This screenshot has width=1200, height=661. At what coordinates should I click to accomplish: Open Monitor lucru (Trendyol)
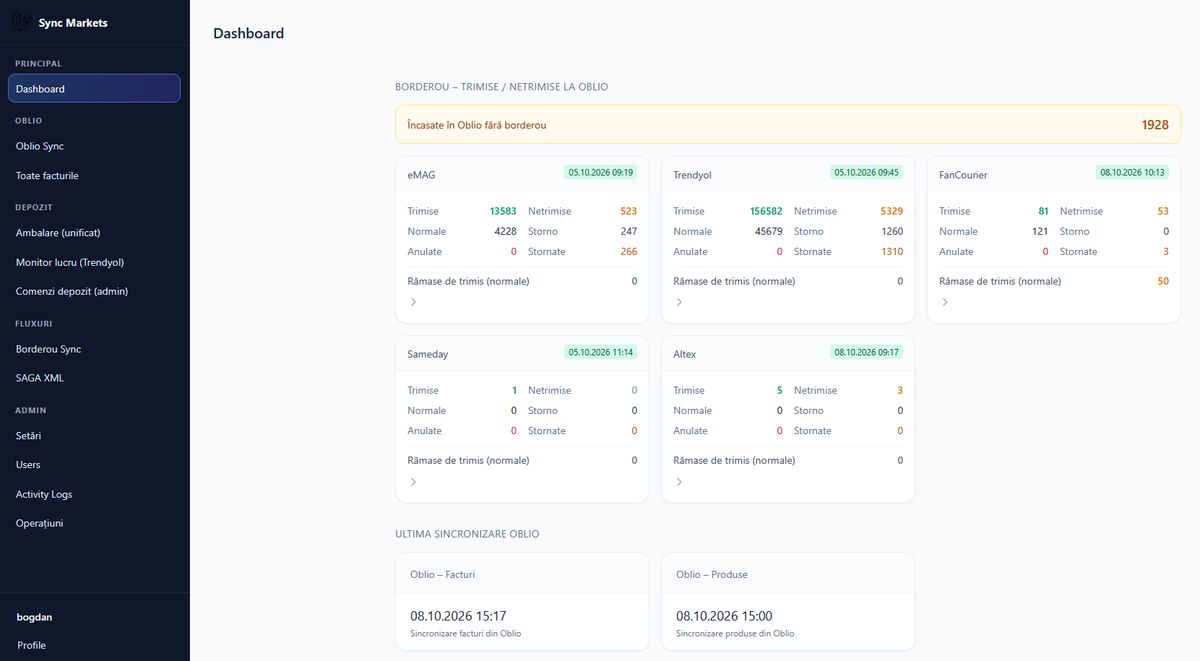pyautogui.click(x=94, y=262)
